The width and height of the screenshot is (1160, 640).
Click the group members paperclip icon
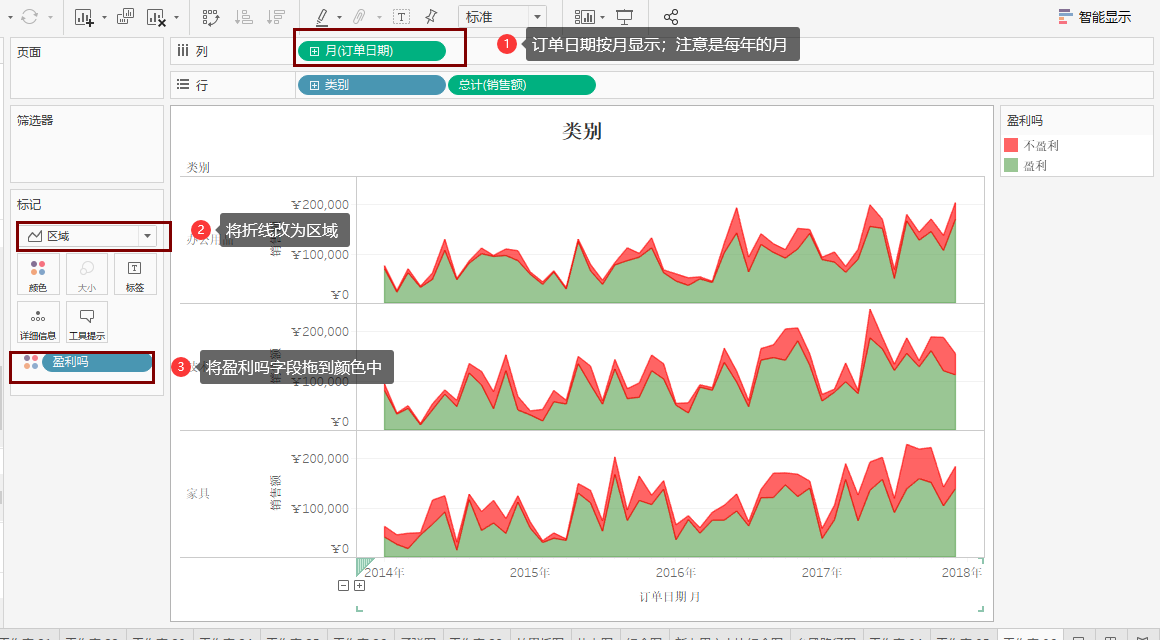[x=360, y=16]
